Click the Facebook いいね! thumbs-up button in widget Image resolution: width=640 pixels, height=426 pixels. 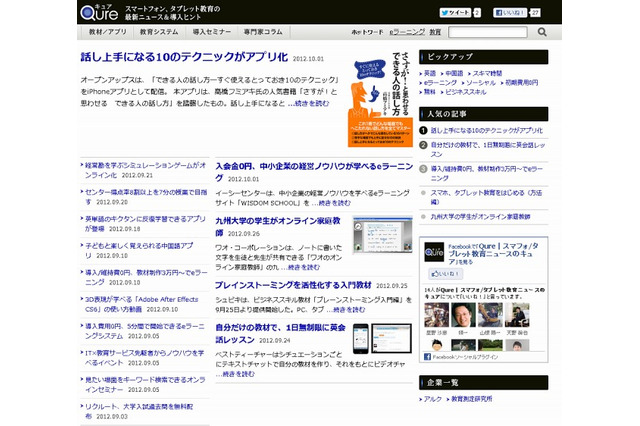click(x=445, y=274)
